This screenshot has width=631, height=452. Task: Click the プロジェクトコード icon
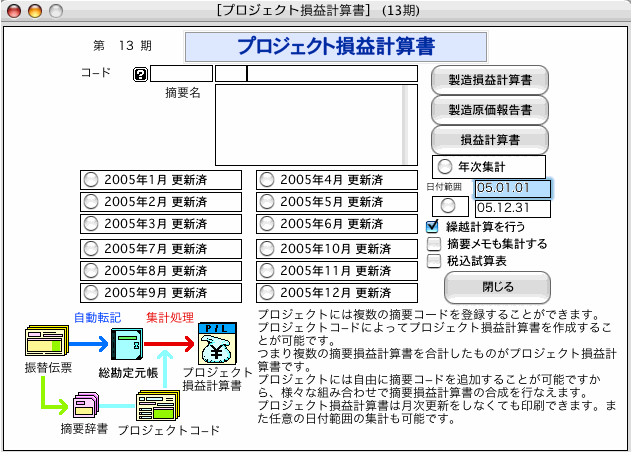(x=157, y=406)
